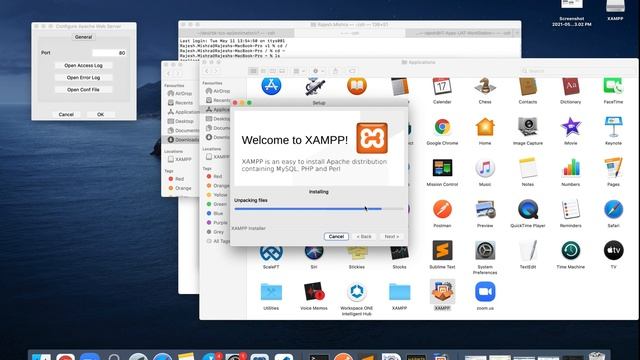This screenshot has width=640, height=360.
Task: Open the Chess app icon
Action: 485,87
